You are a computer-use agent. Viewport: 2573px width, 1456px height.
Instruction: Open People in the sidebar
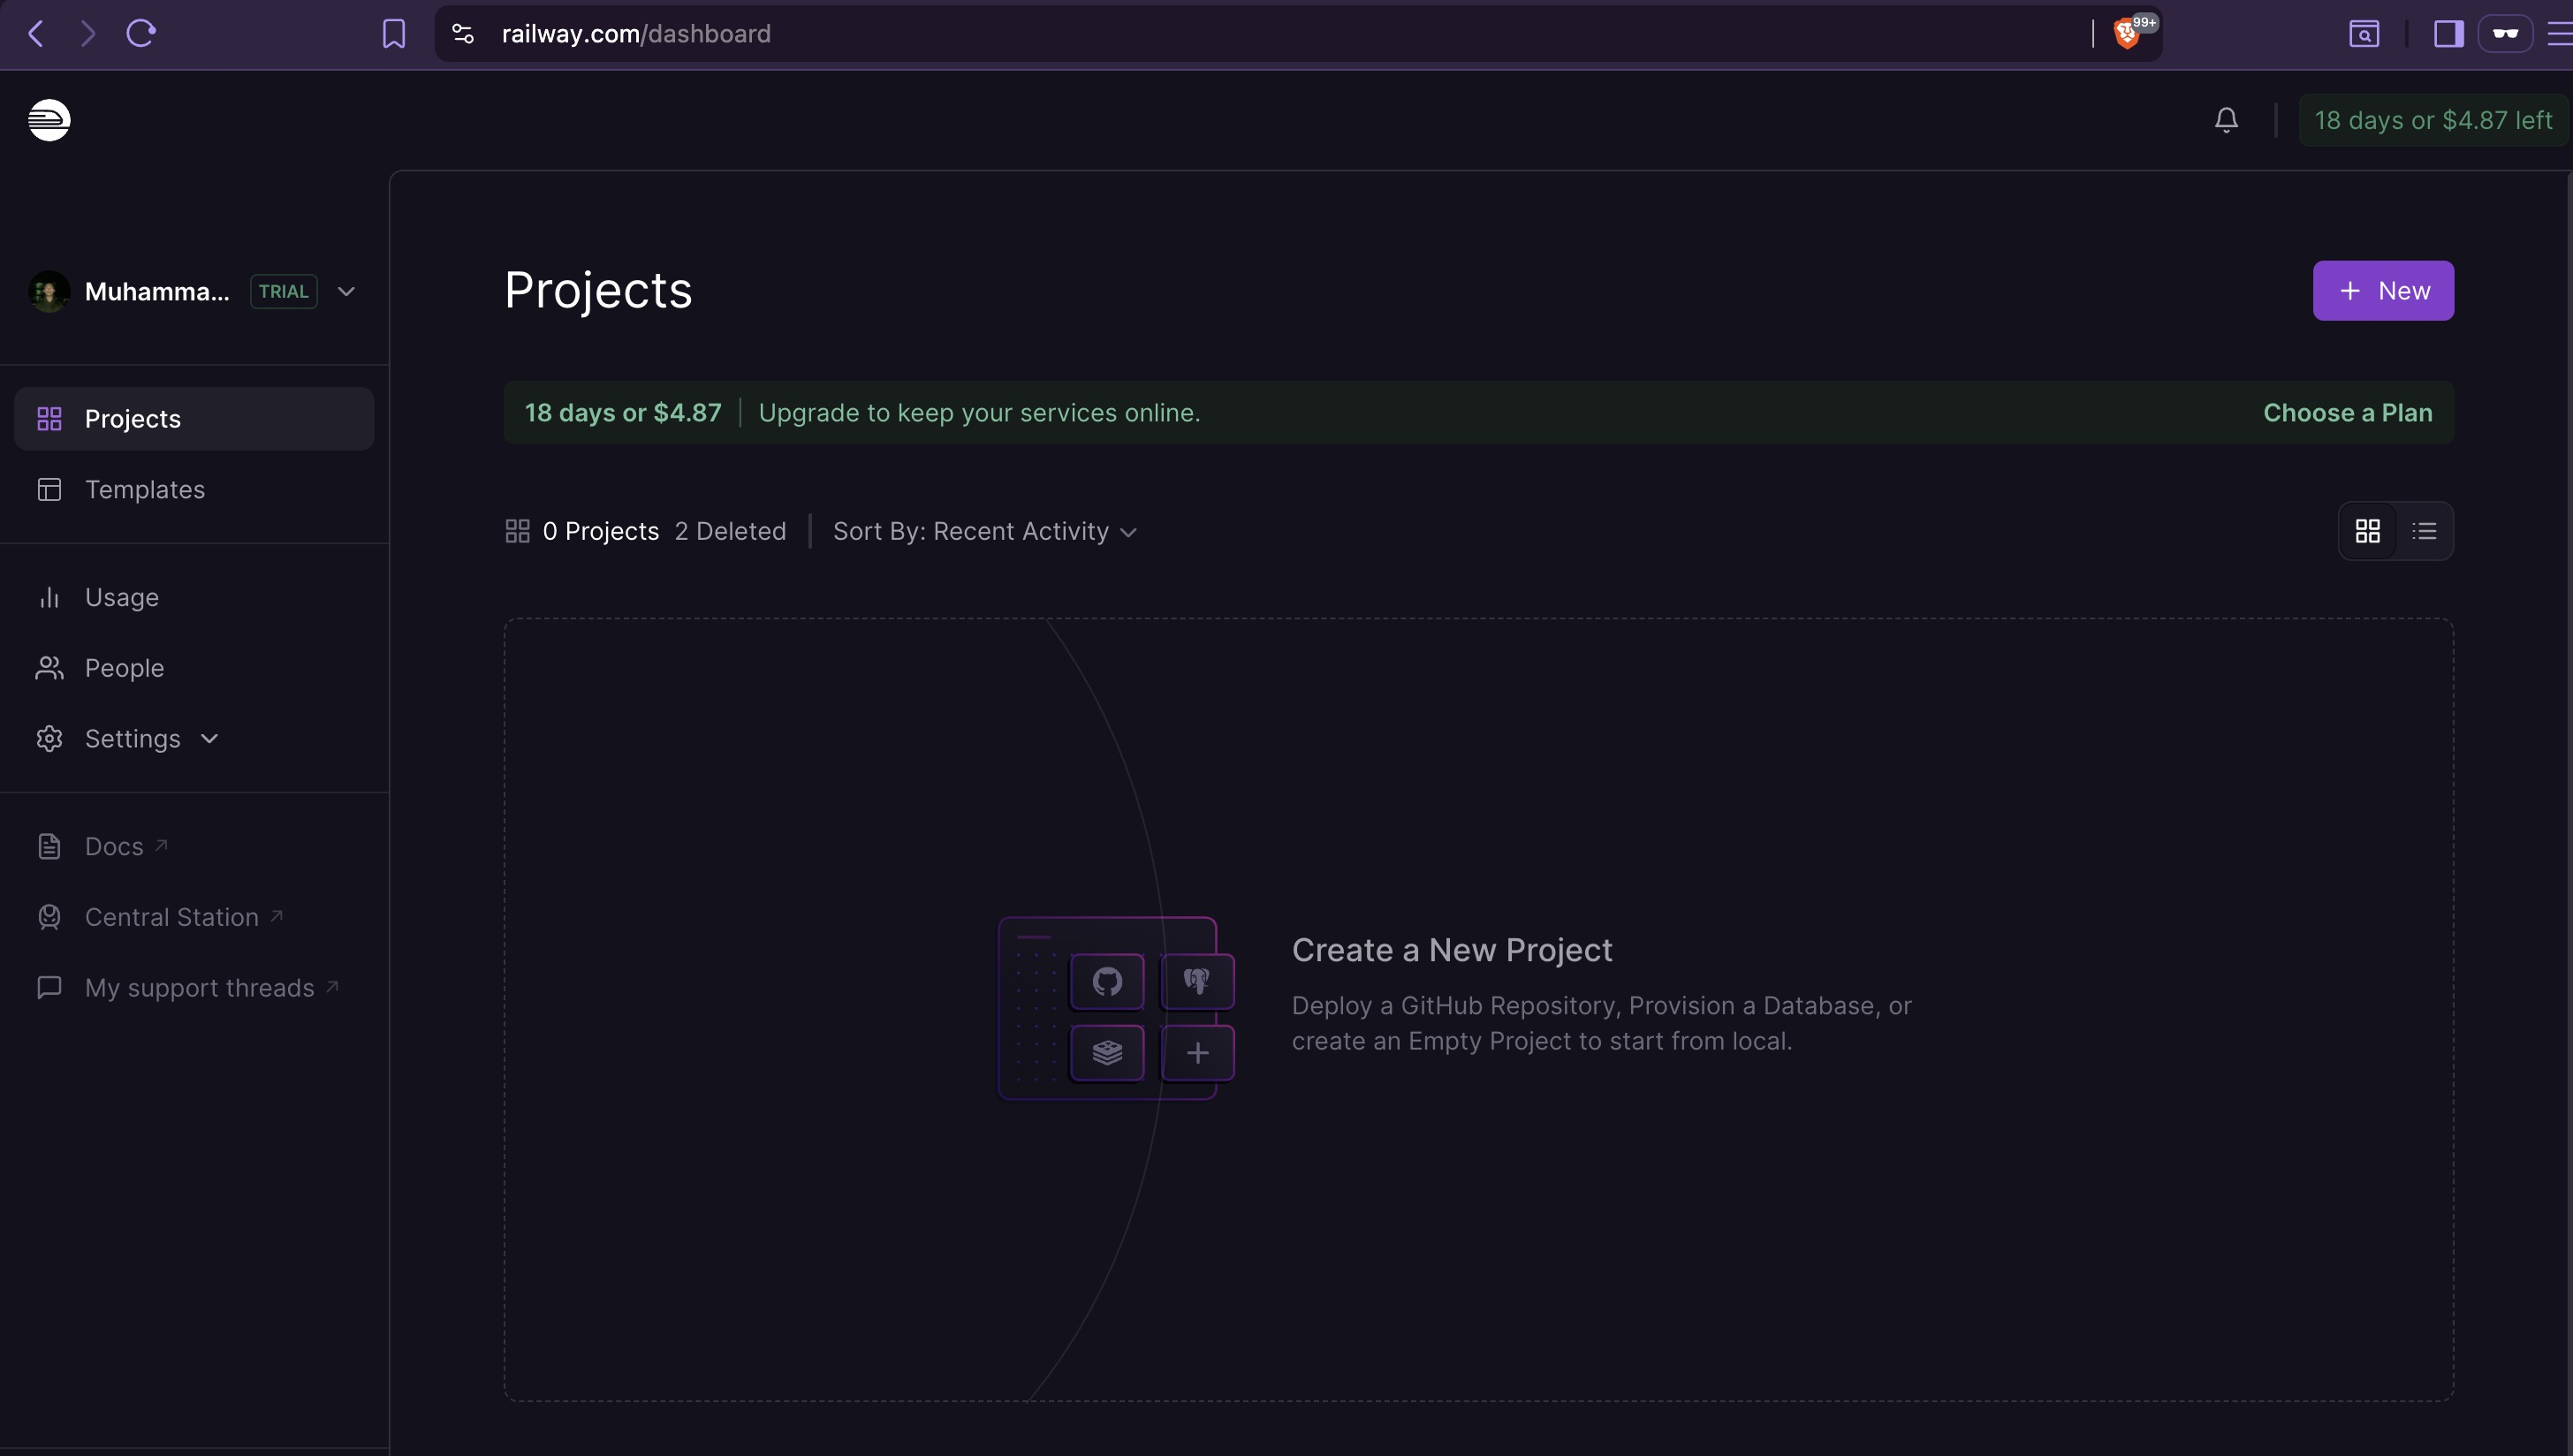tap(194, 668)
